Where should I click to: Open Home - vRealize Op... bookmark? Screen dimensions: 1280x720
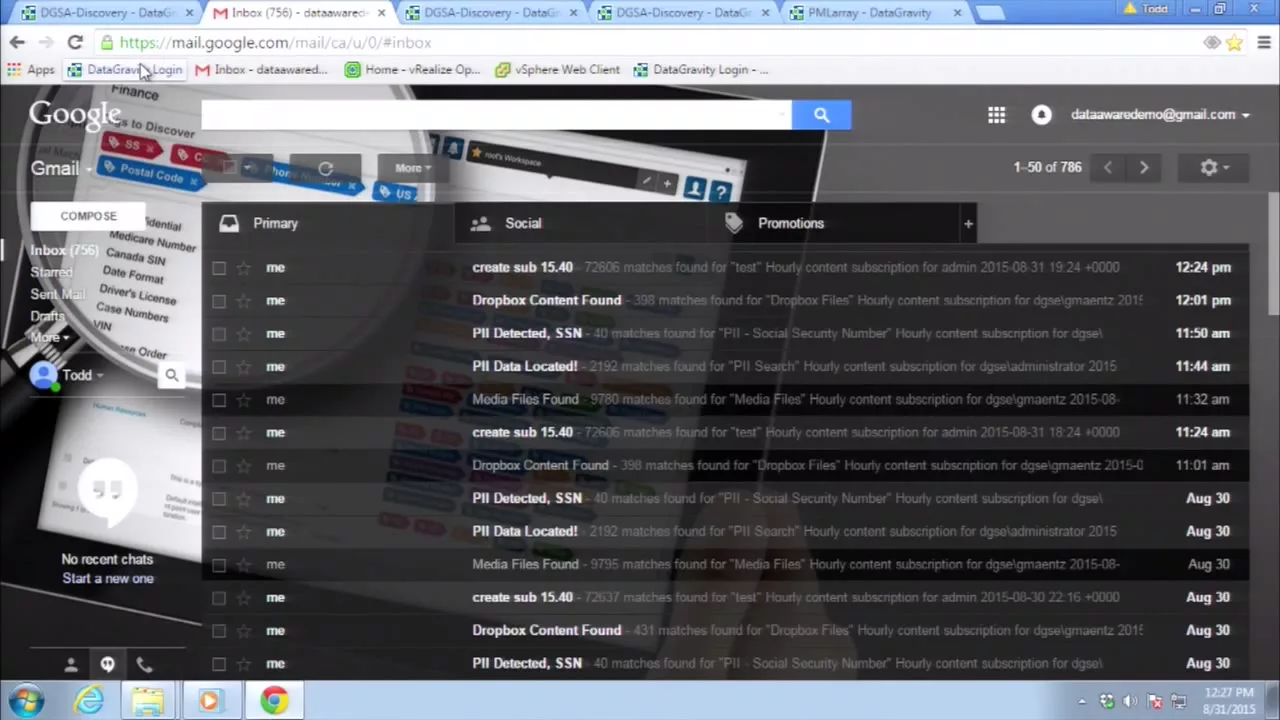click(412, 70)
